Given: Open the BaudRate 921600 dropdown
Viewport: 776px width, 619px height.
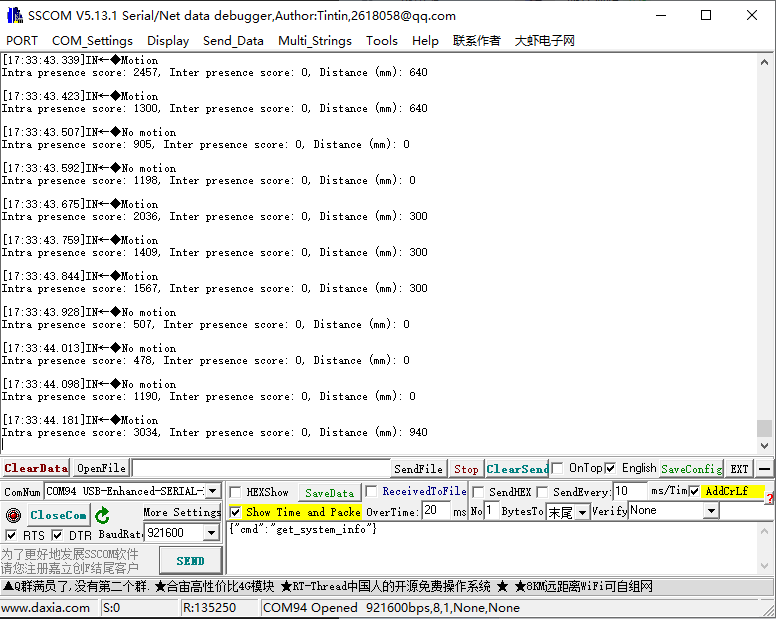Looking at the screenshot, I should pyautogui.click(x=211, y=534).
